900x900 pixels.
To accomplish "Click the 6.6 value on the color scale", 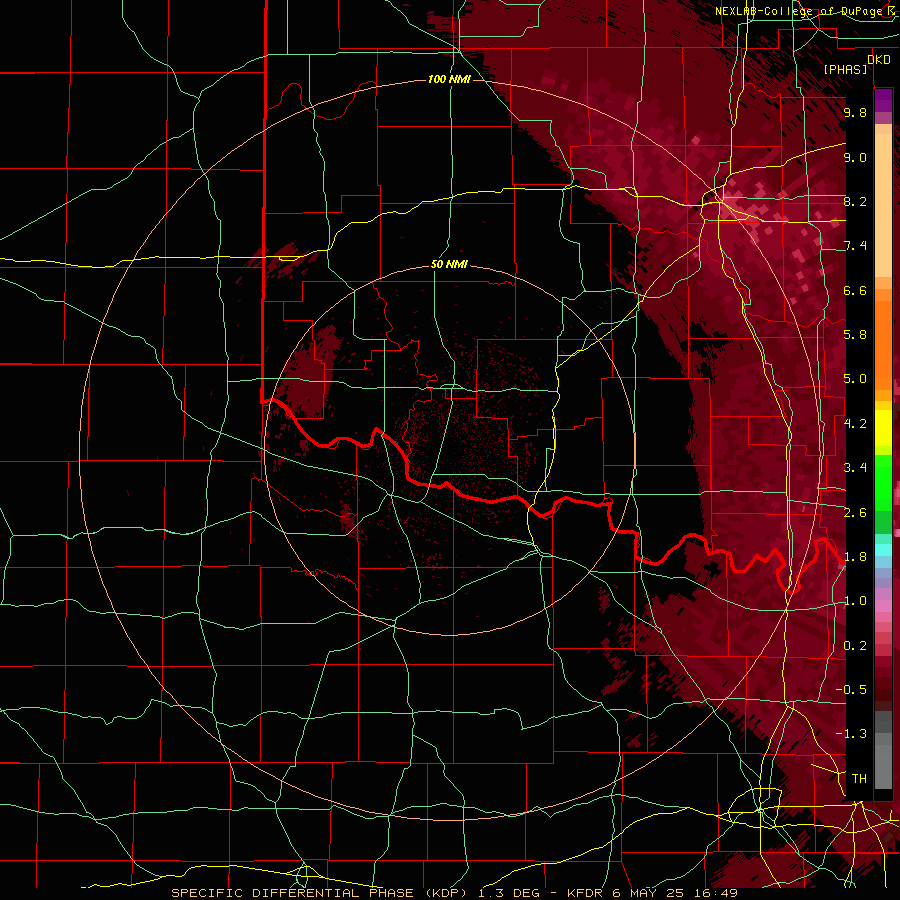I will [855, 290].
